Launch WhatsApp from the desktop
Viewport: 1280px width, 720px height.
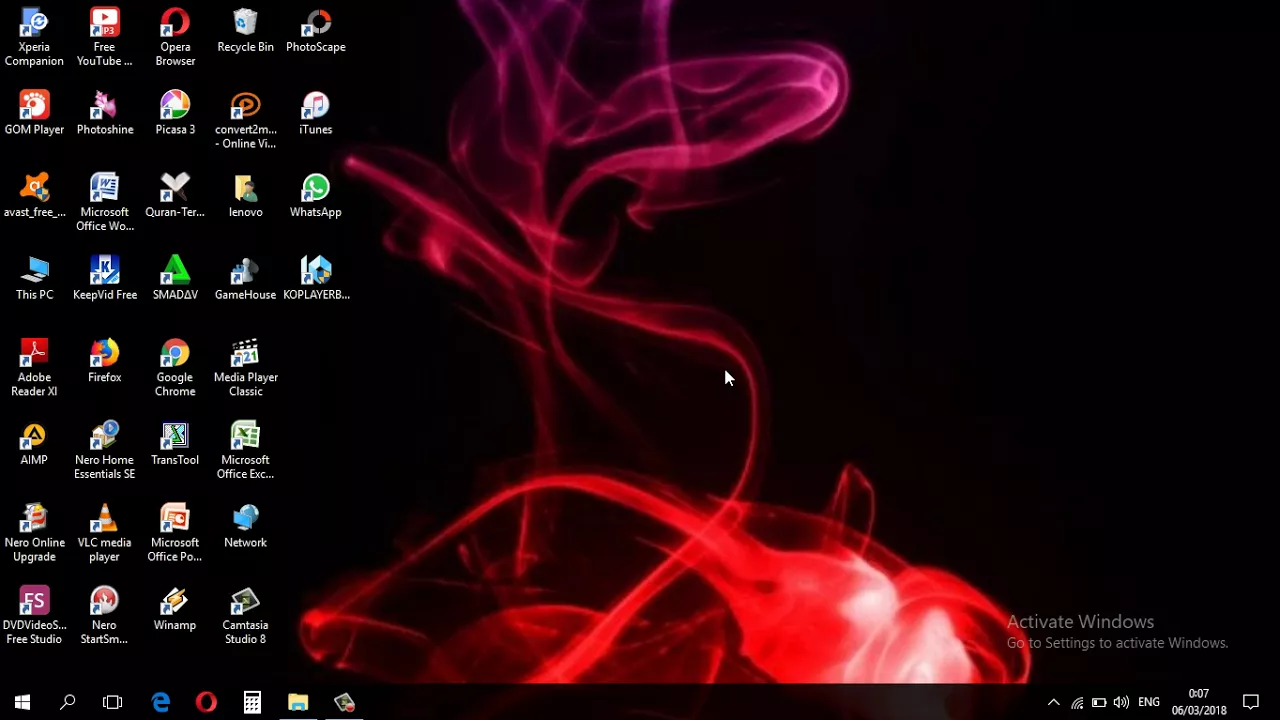click(x=316, y=197)
